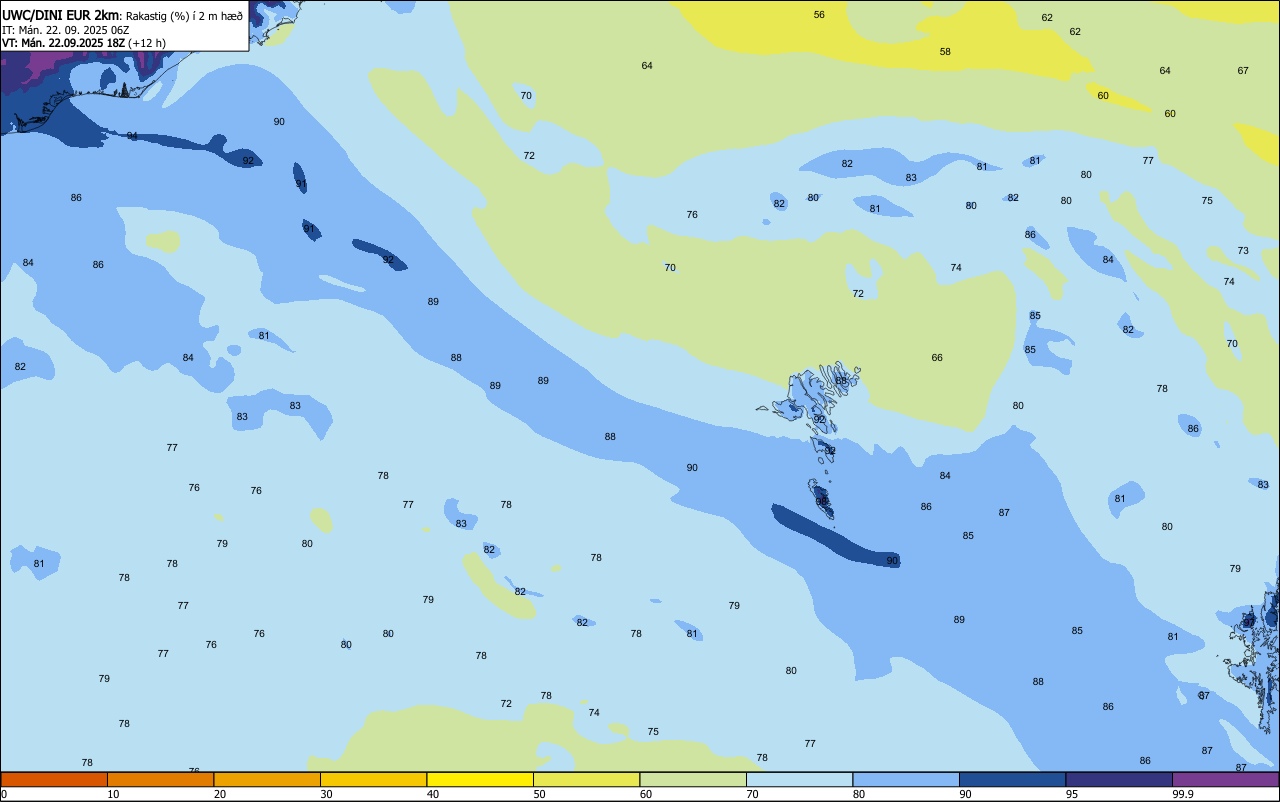Click the '10' legend tick label
Screen dimensions: 1280x802
click(x=113, y=794)
